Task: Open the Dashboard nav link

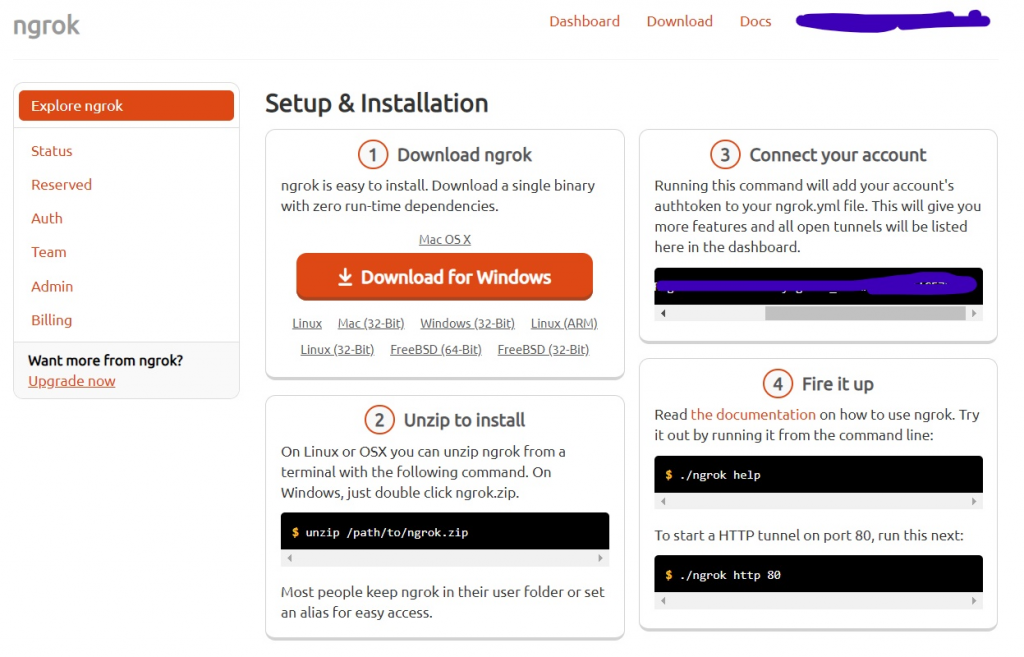Action: click(584, 22)
